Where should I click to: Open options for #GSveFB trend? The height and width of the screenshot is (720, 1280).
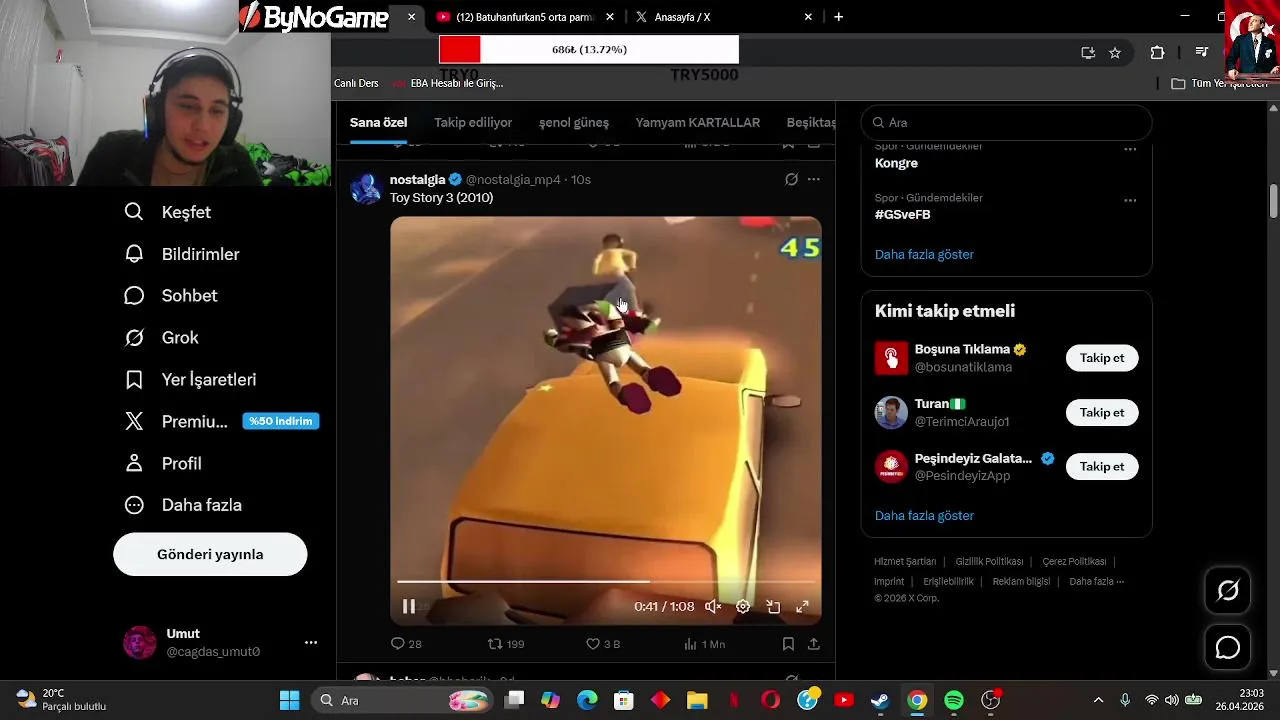(1130, 200)
